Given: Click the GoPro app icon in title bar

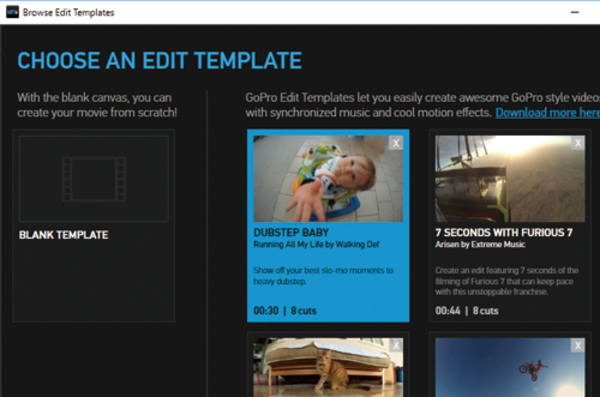Looking at the screenshot, I should 12,12.
